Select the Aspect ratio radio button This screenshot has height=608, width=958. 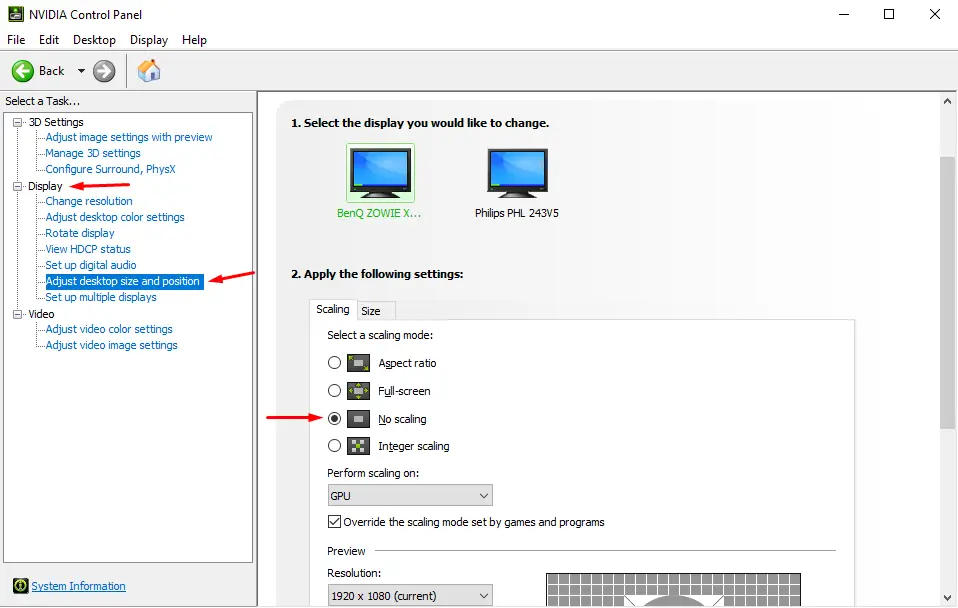(x=334, y=363)
